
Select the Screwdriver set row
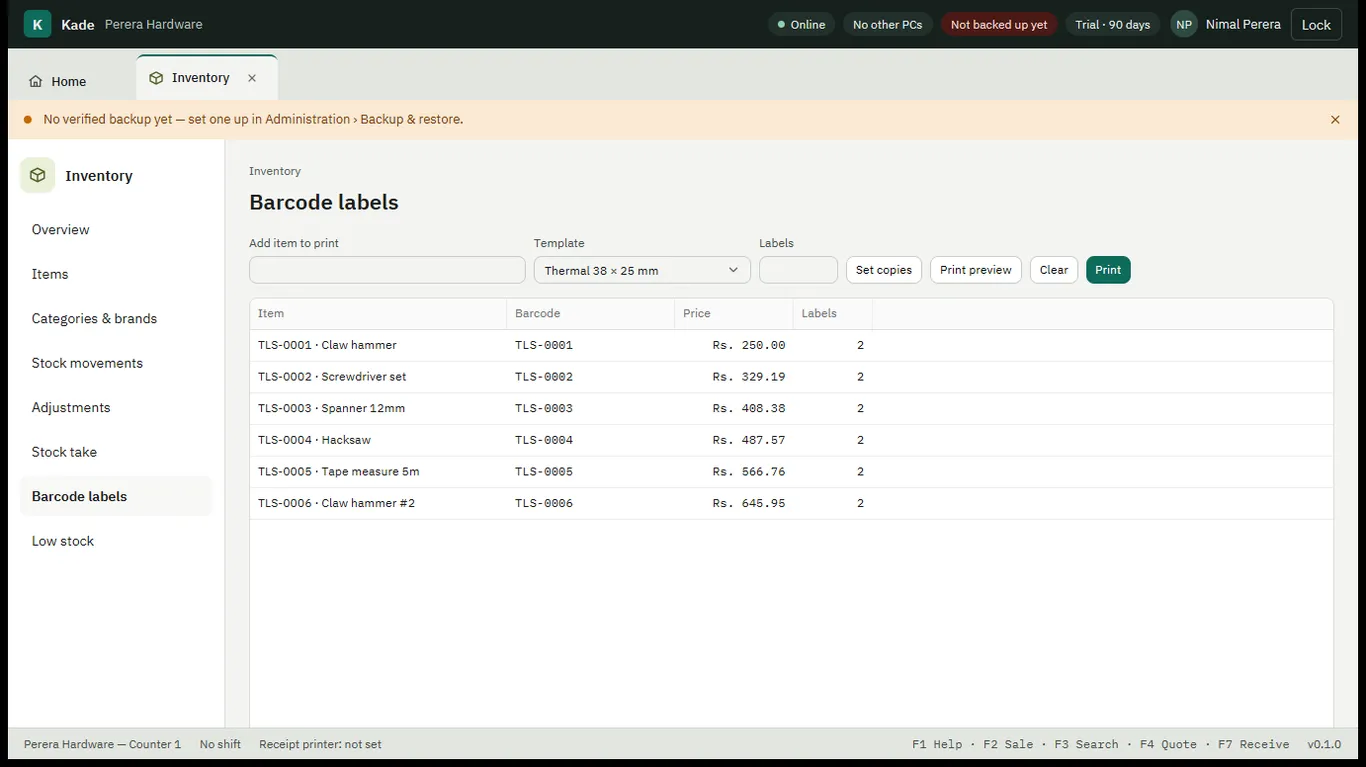[x=791, y=377]
